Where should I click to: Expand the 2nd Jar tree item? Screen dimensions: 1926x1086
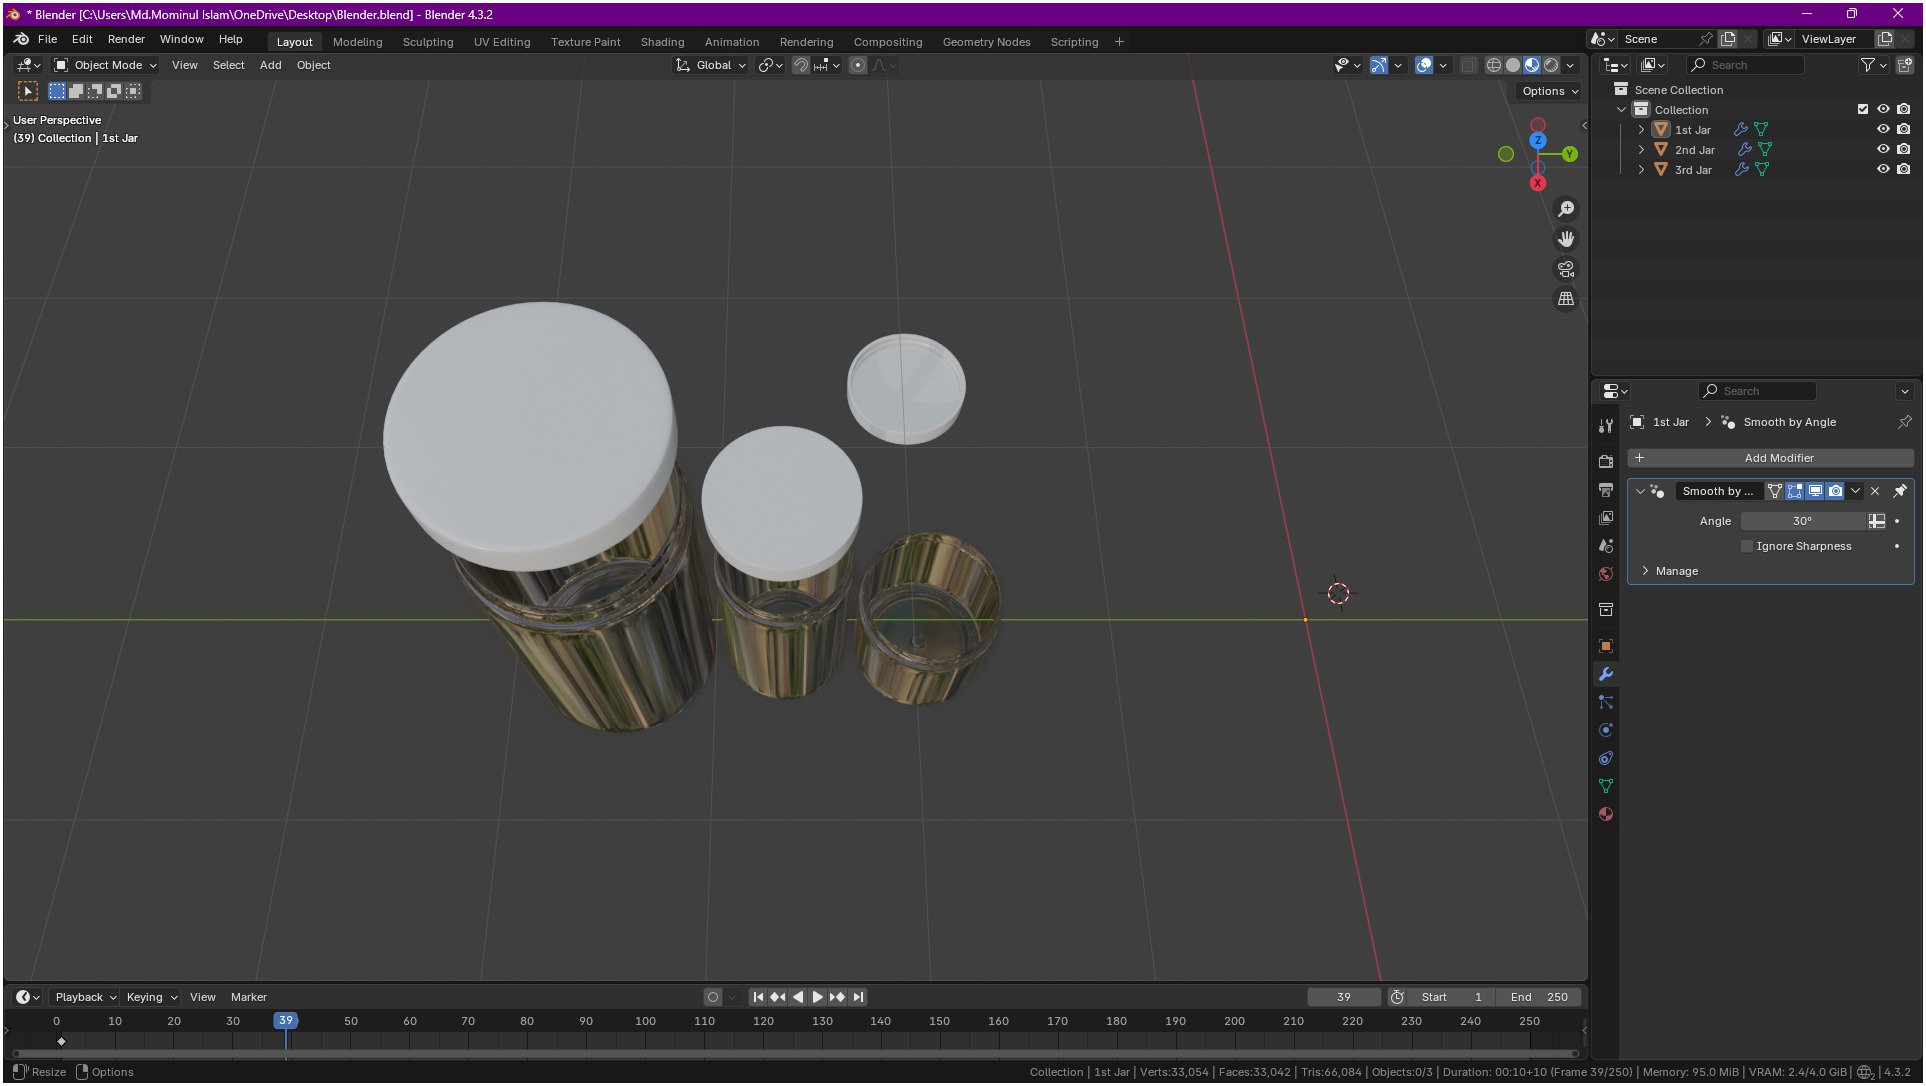click(1641, 149)
